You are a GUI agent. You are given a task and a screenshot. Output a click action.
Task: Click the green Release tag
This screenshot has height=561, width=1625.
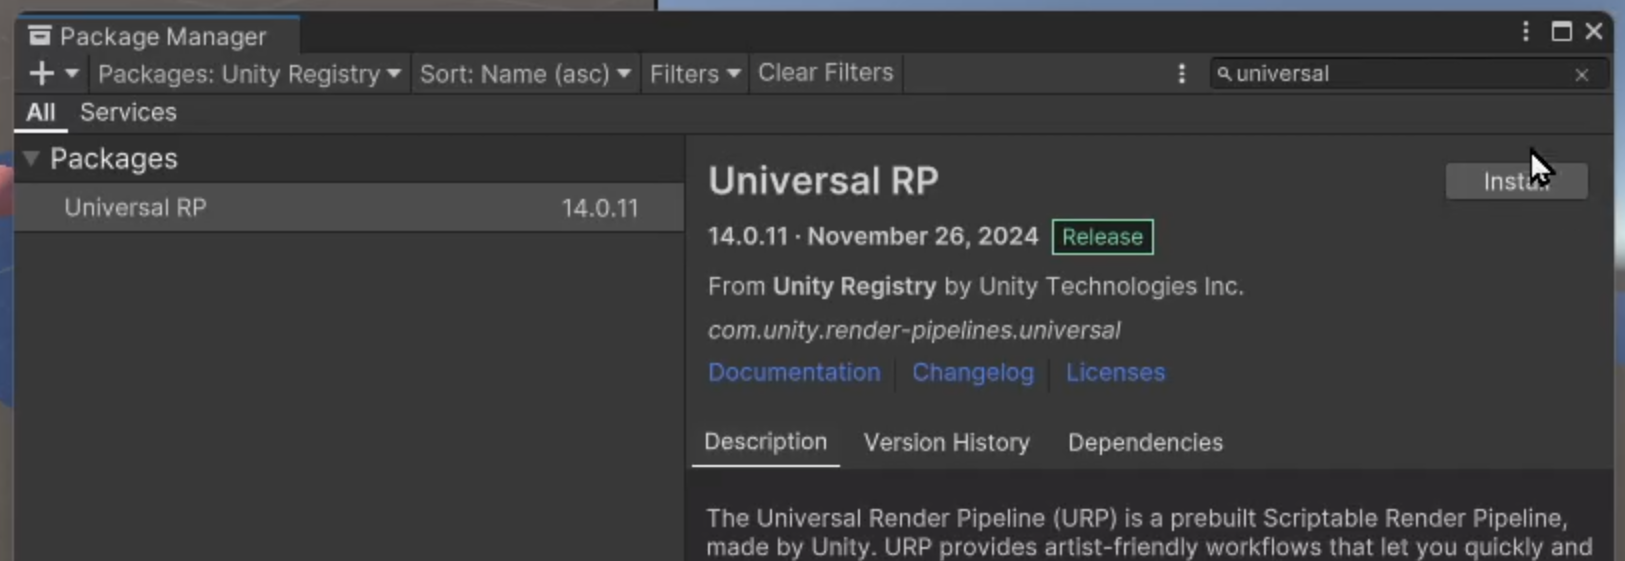click(1102, 237)
